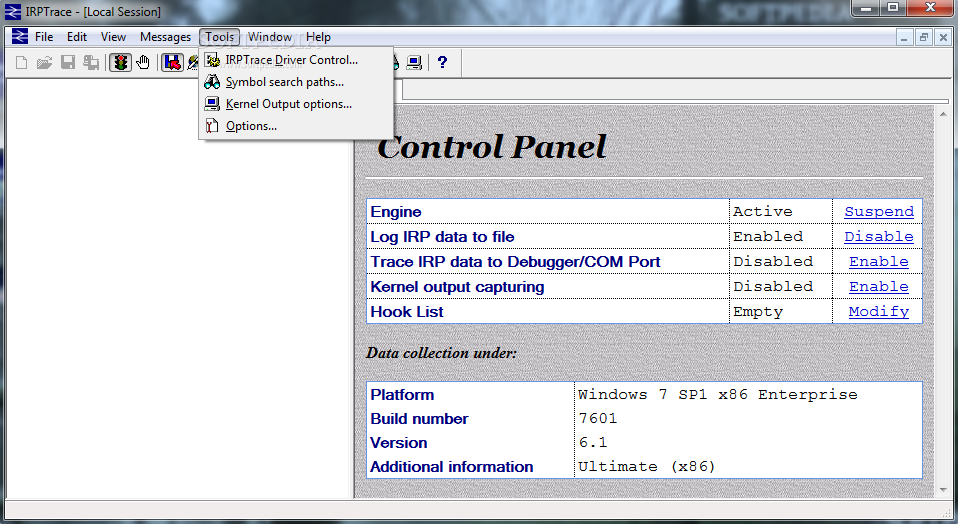Screen dimensions: 958x524
Task: Click the '6.1' version value
Action: 593,442
